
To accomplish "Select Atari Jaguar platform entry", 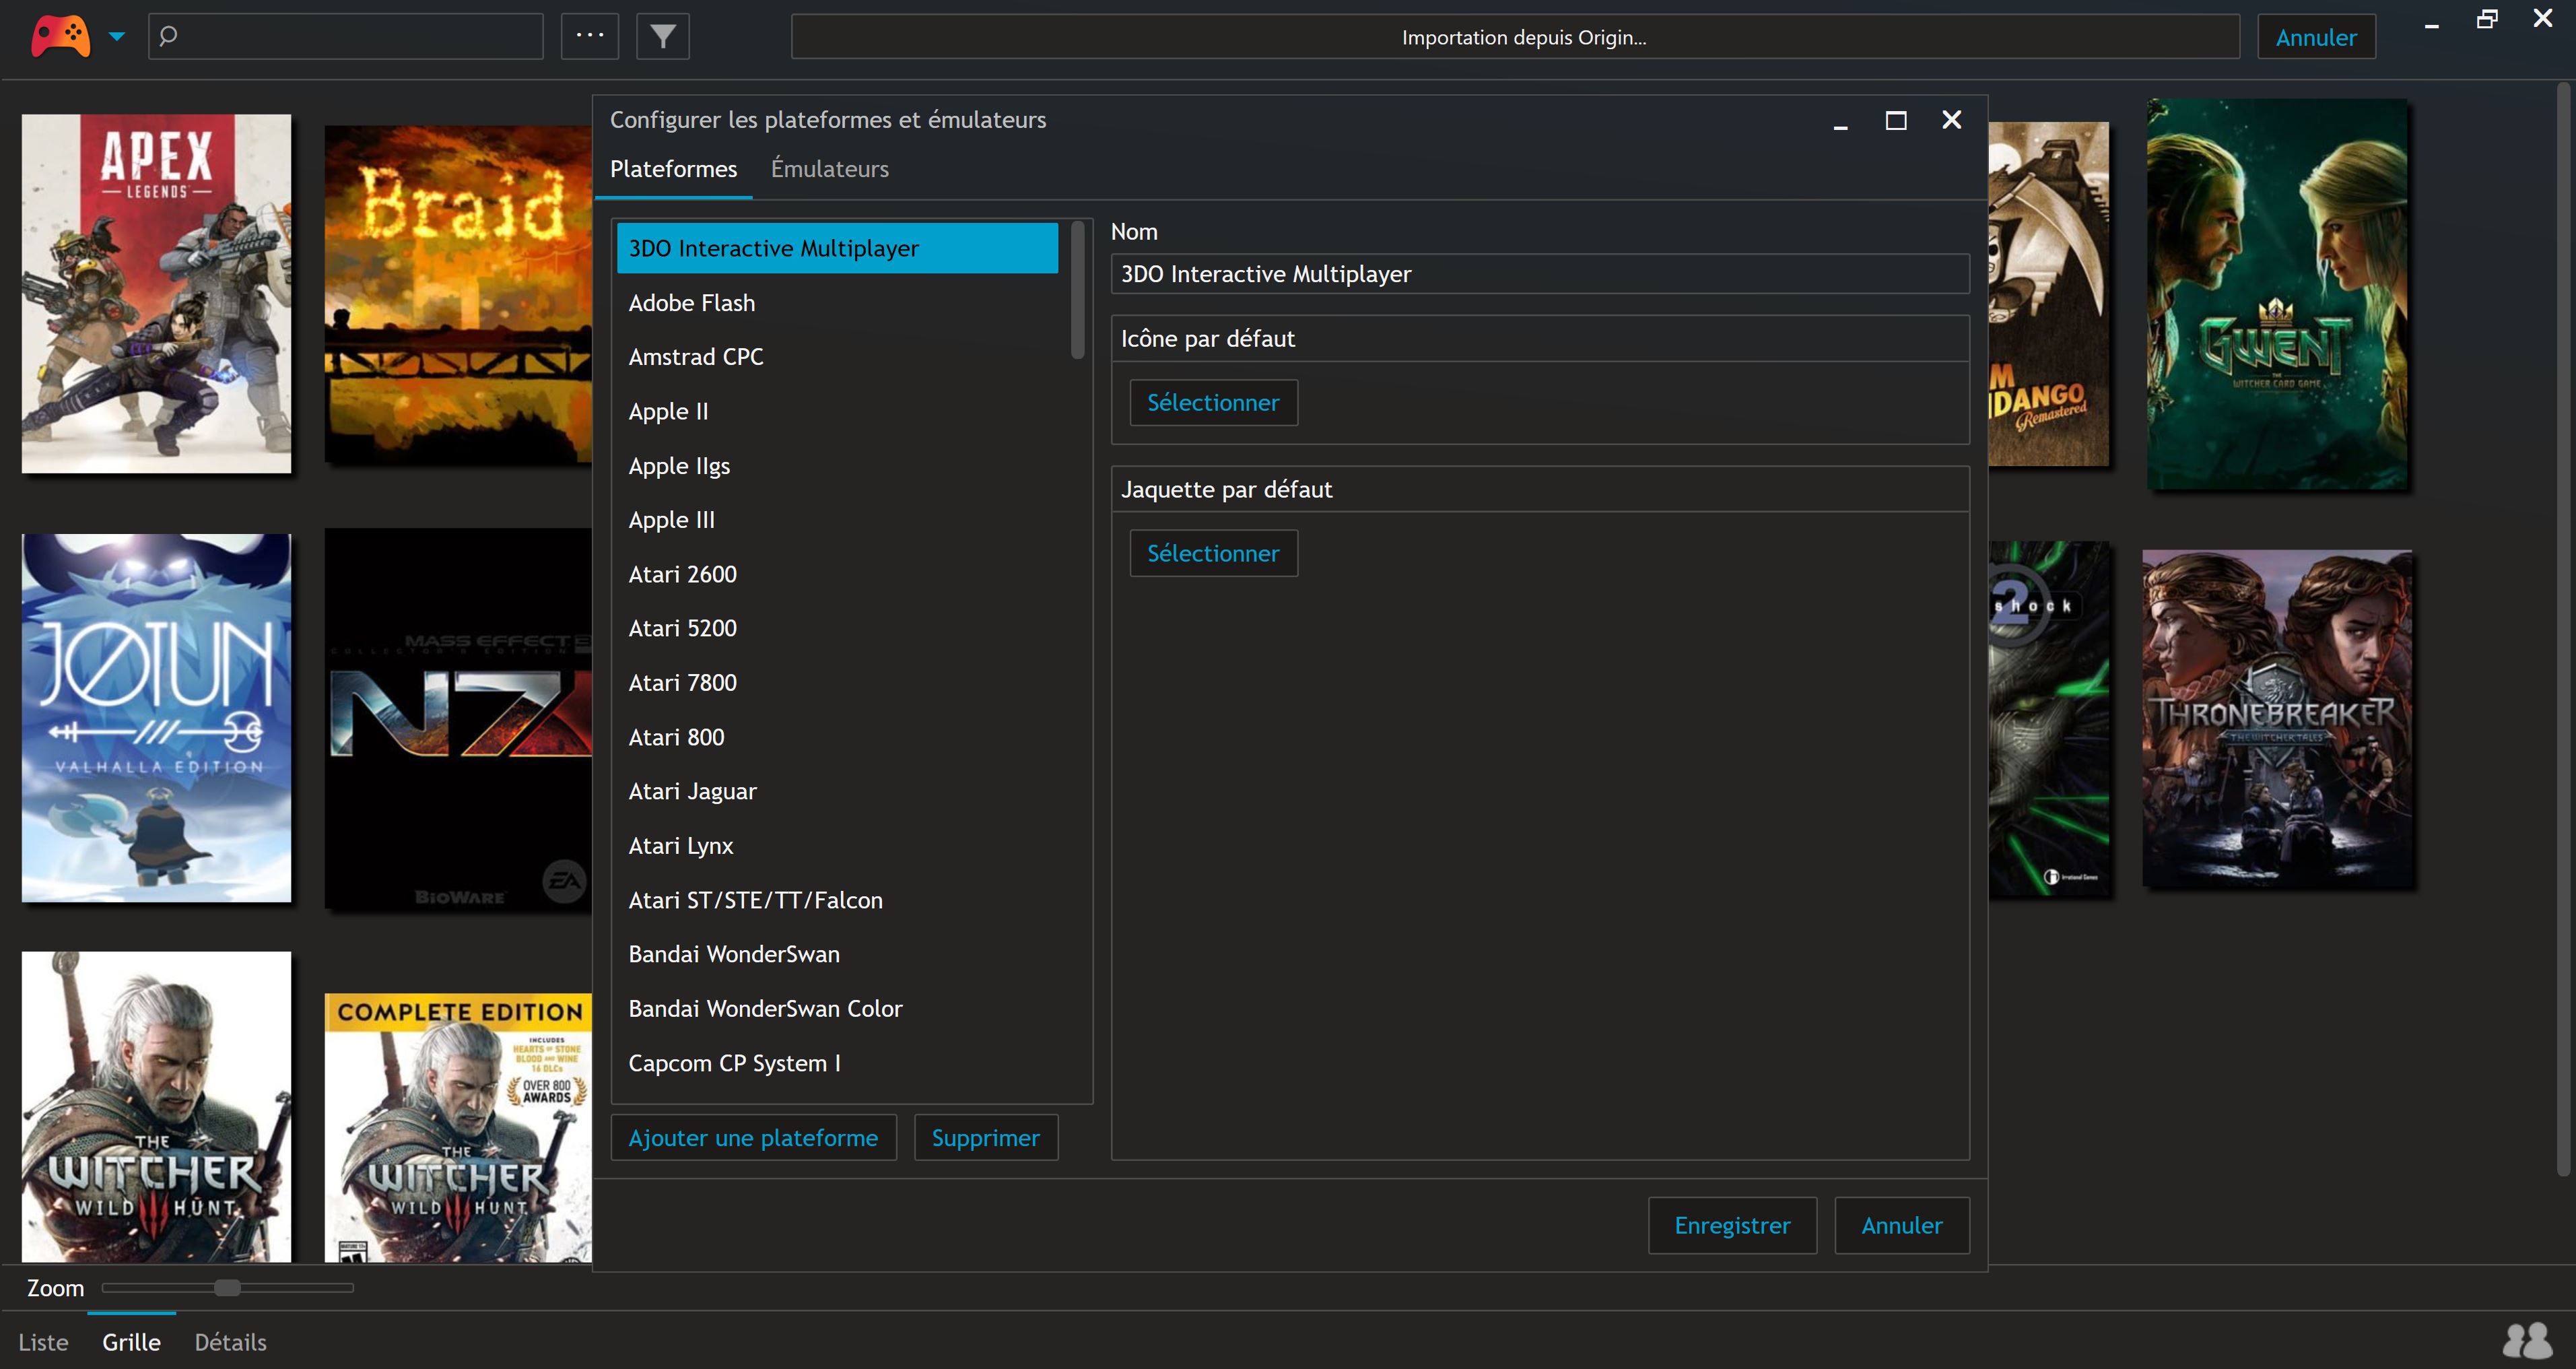I will (x=837, y=791).
